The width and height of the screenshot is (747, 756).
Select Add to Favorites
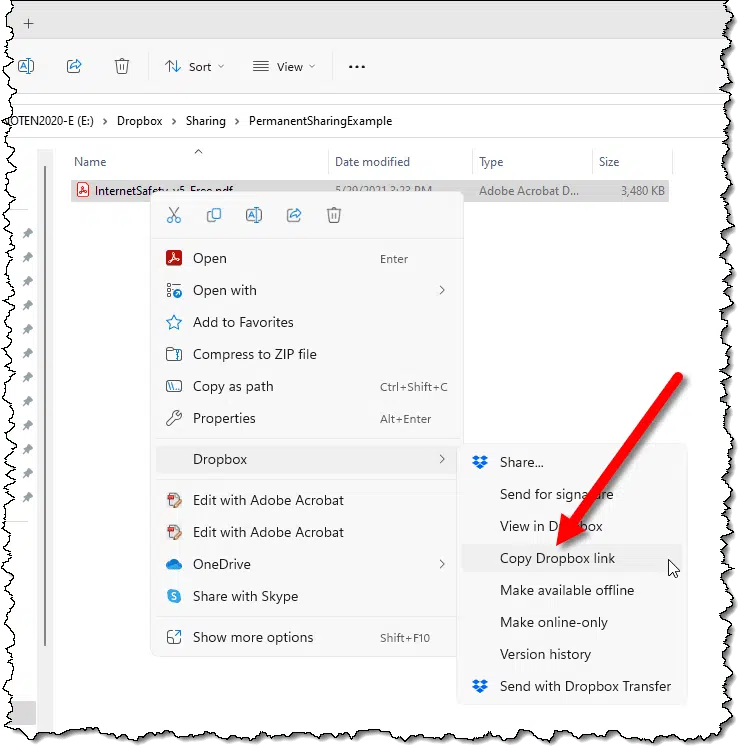(x=307, y=322)
